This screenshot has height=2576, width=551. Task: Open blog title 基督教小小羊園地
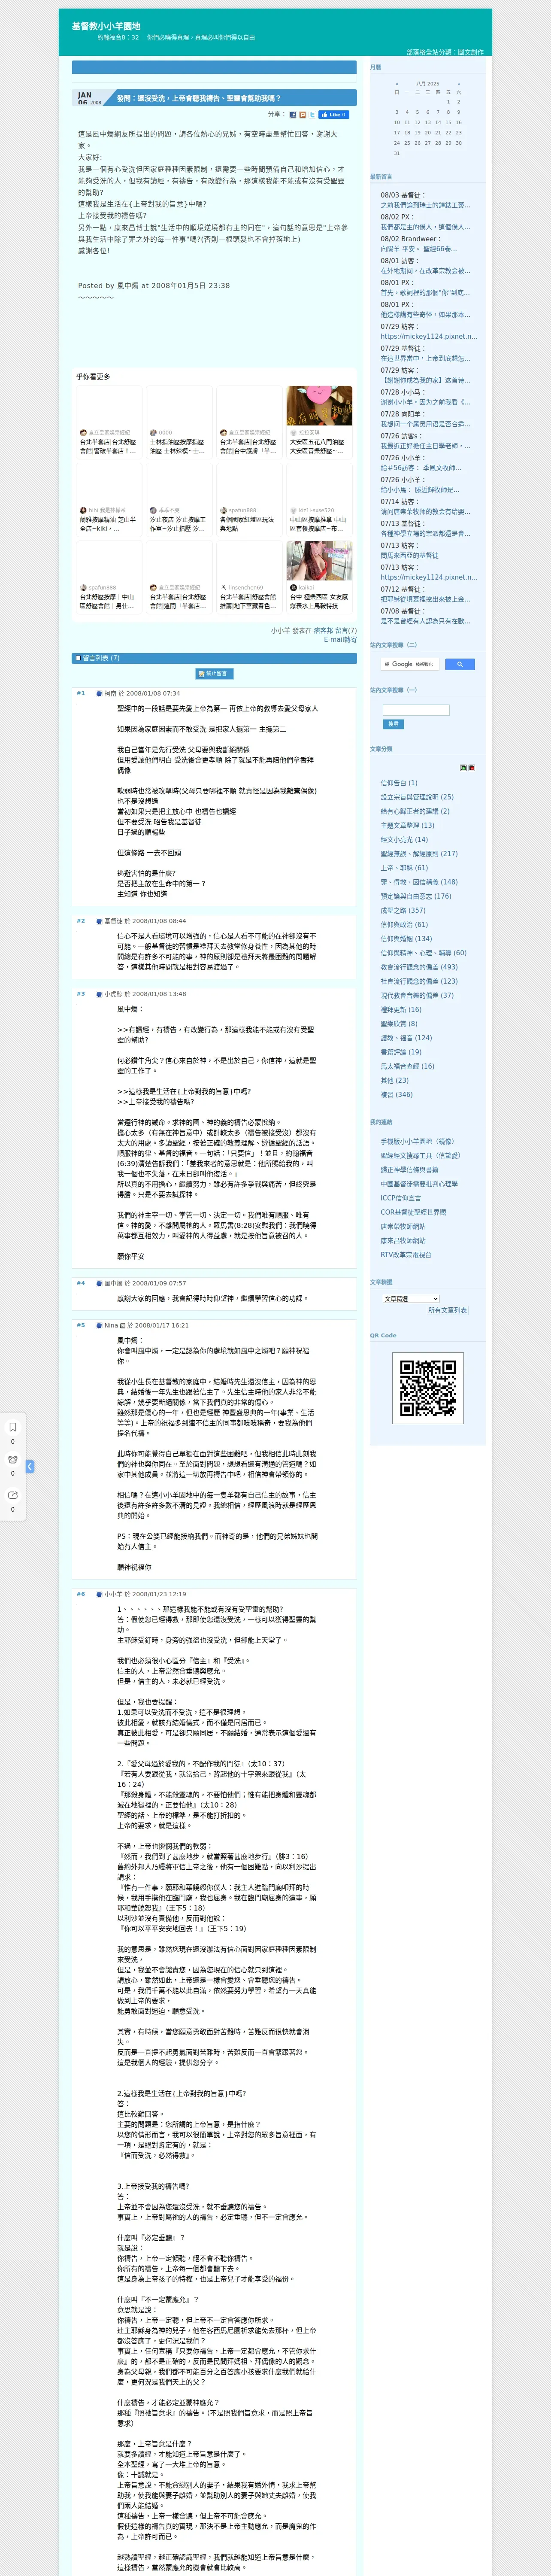tap(106, 26)
